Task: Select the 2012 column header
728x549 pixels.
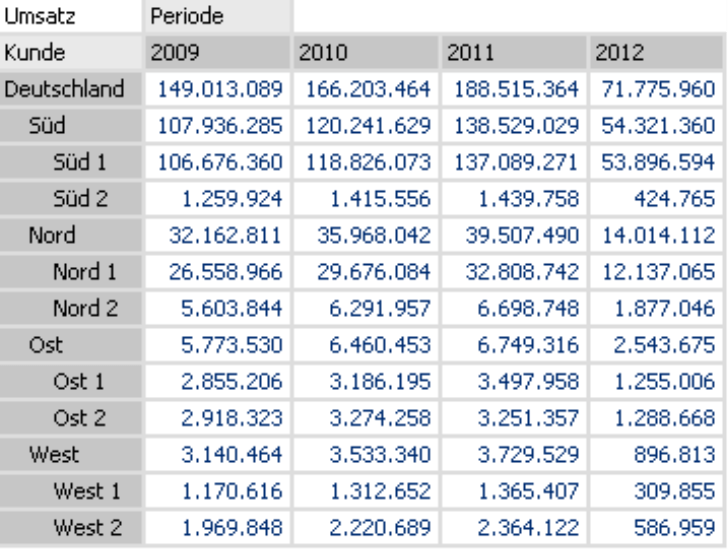Action: (656, 52)
